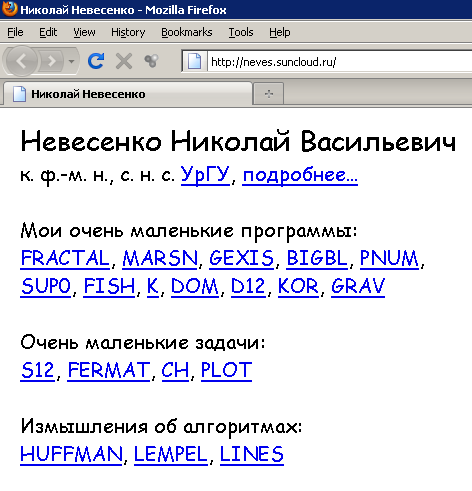Open a new tab with plus button

(x=269, y=94)
